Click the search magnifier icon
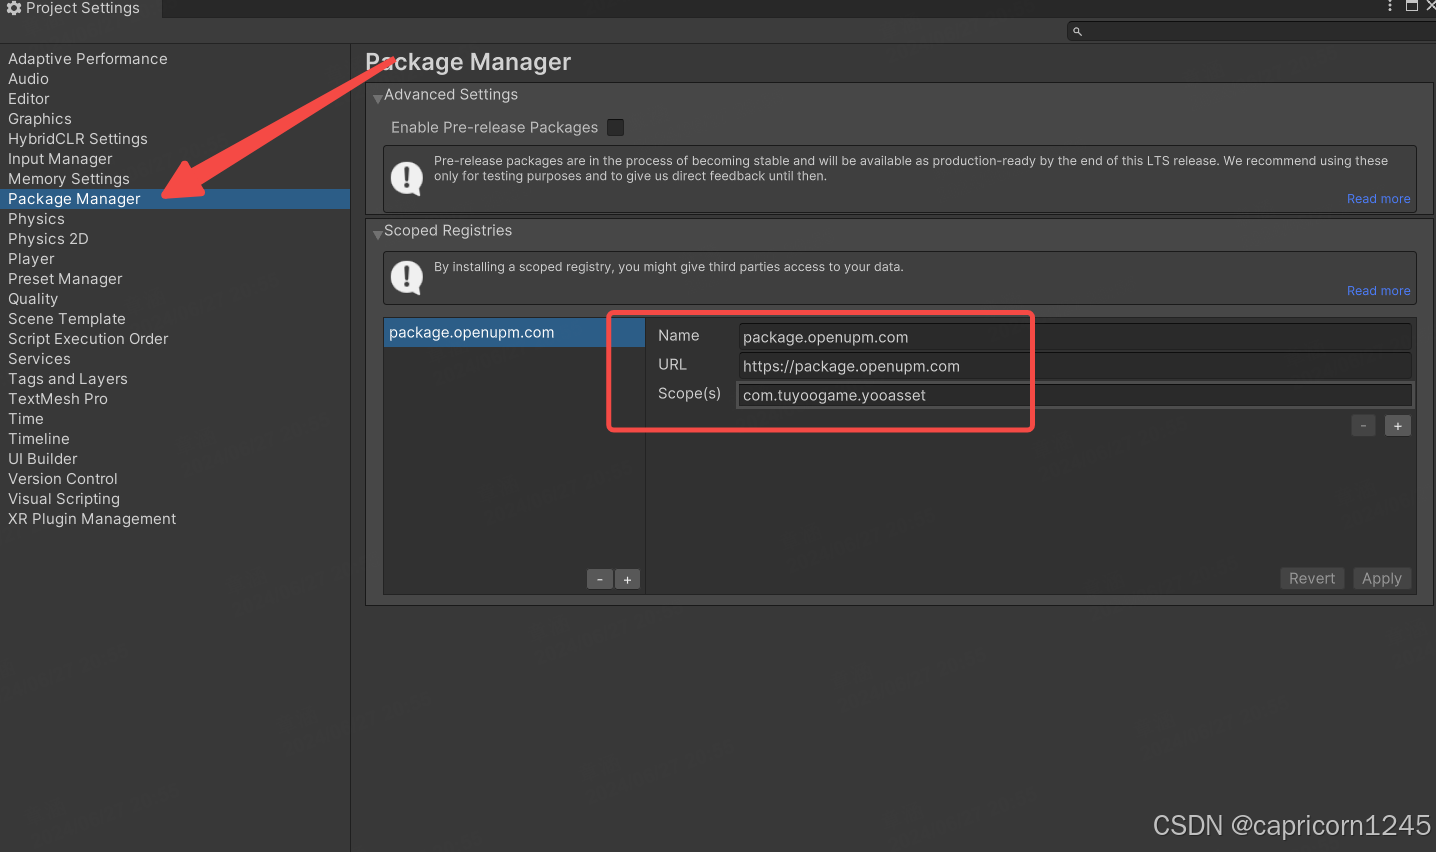Image resolution: width=1436 pixels, height=852 pixels. click(1077, 32)
